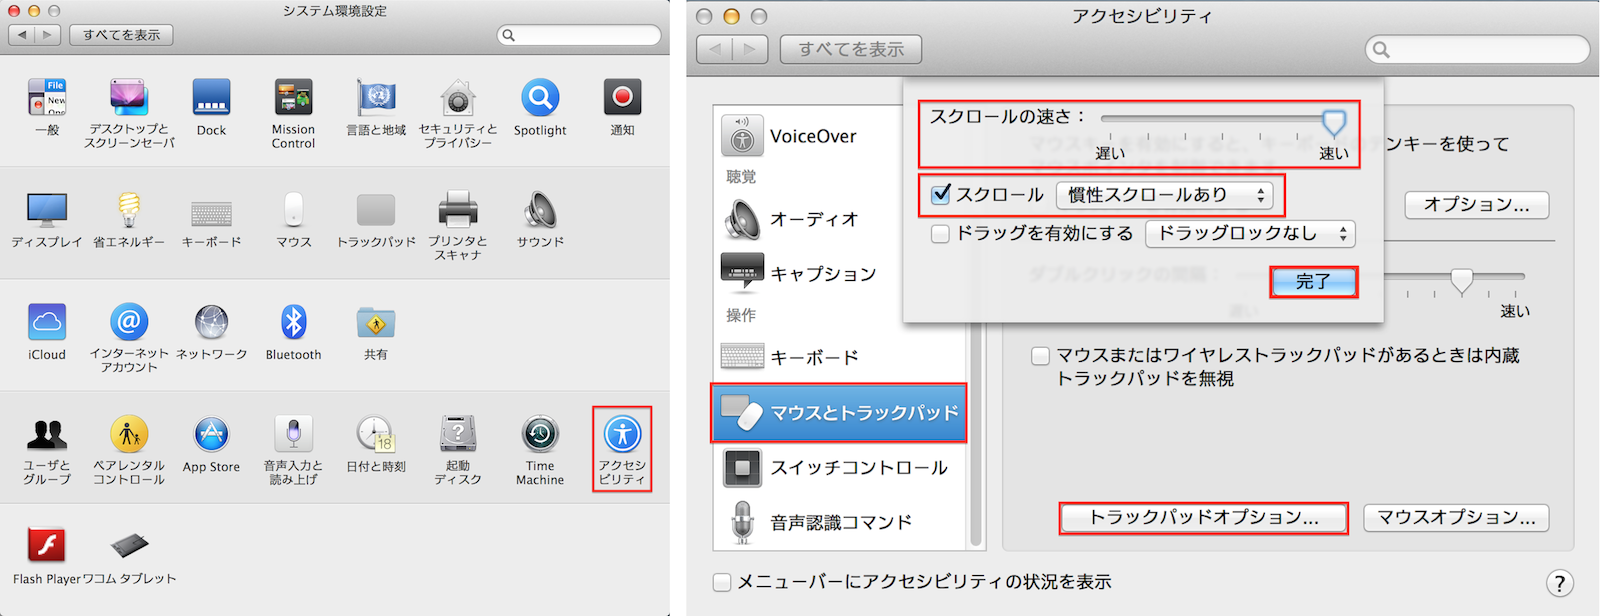This screenshot has width=1600, height=616.
Task: Enable メニューバーにアクセシビリティの状況を表示 checkbox
Action: click(x=722, y=582)
